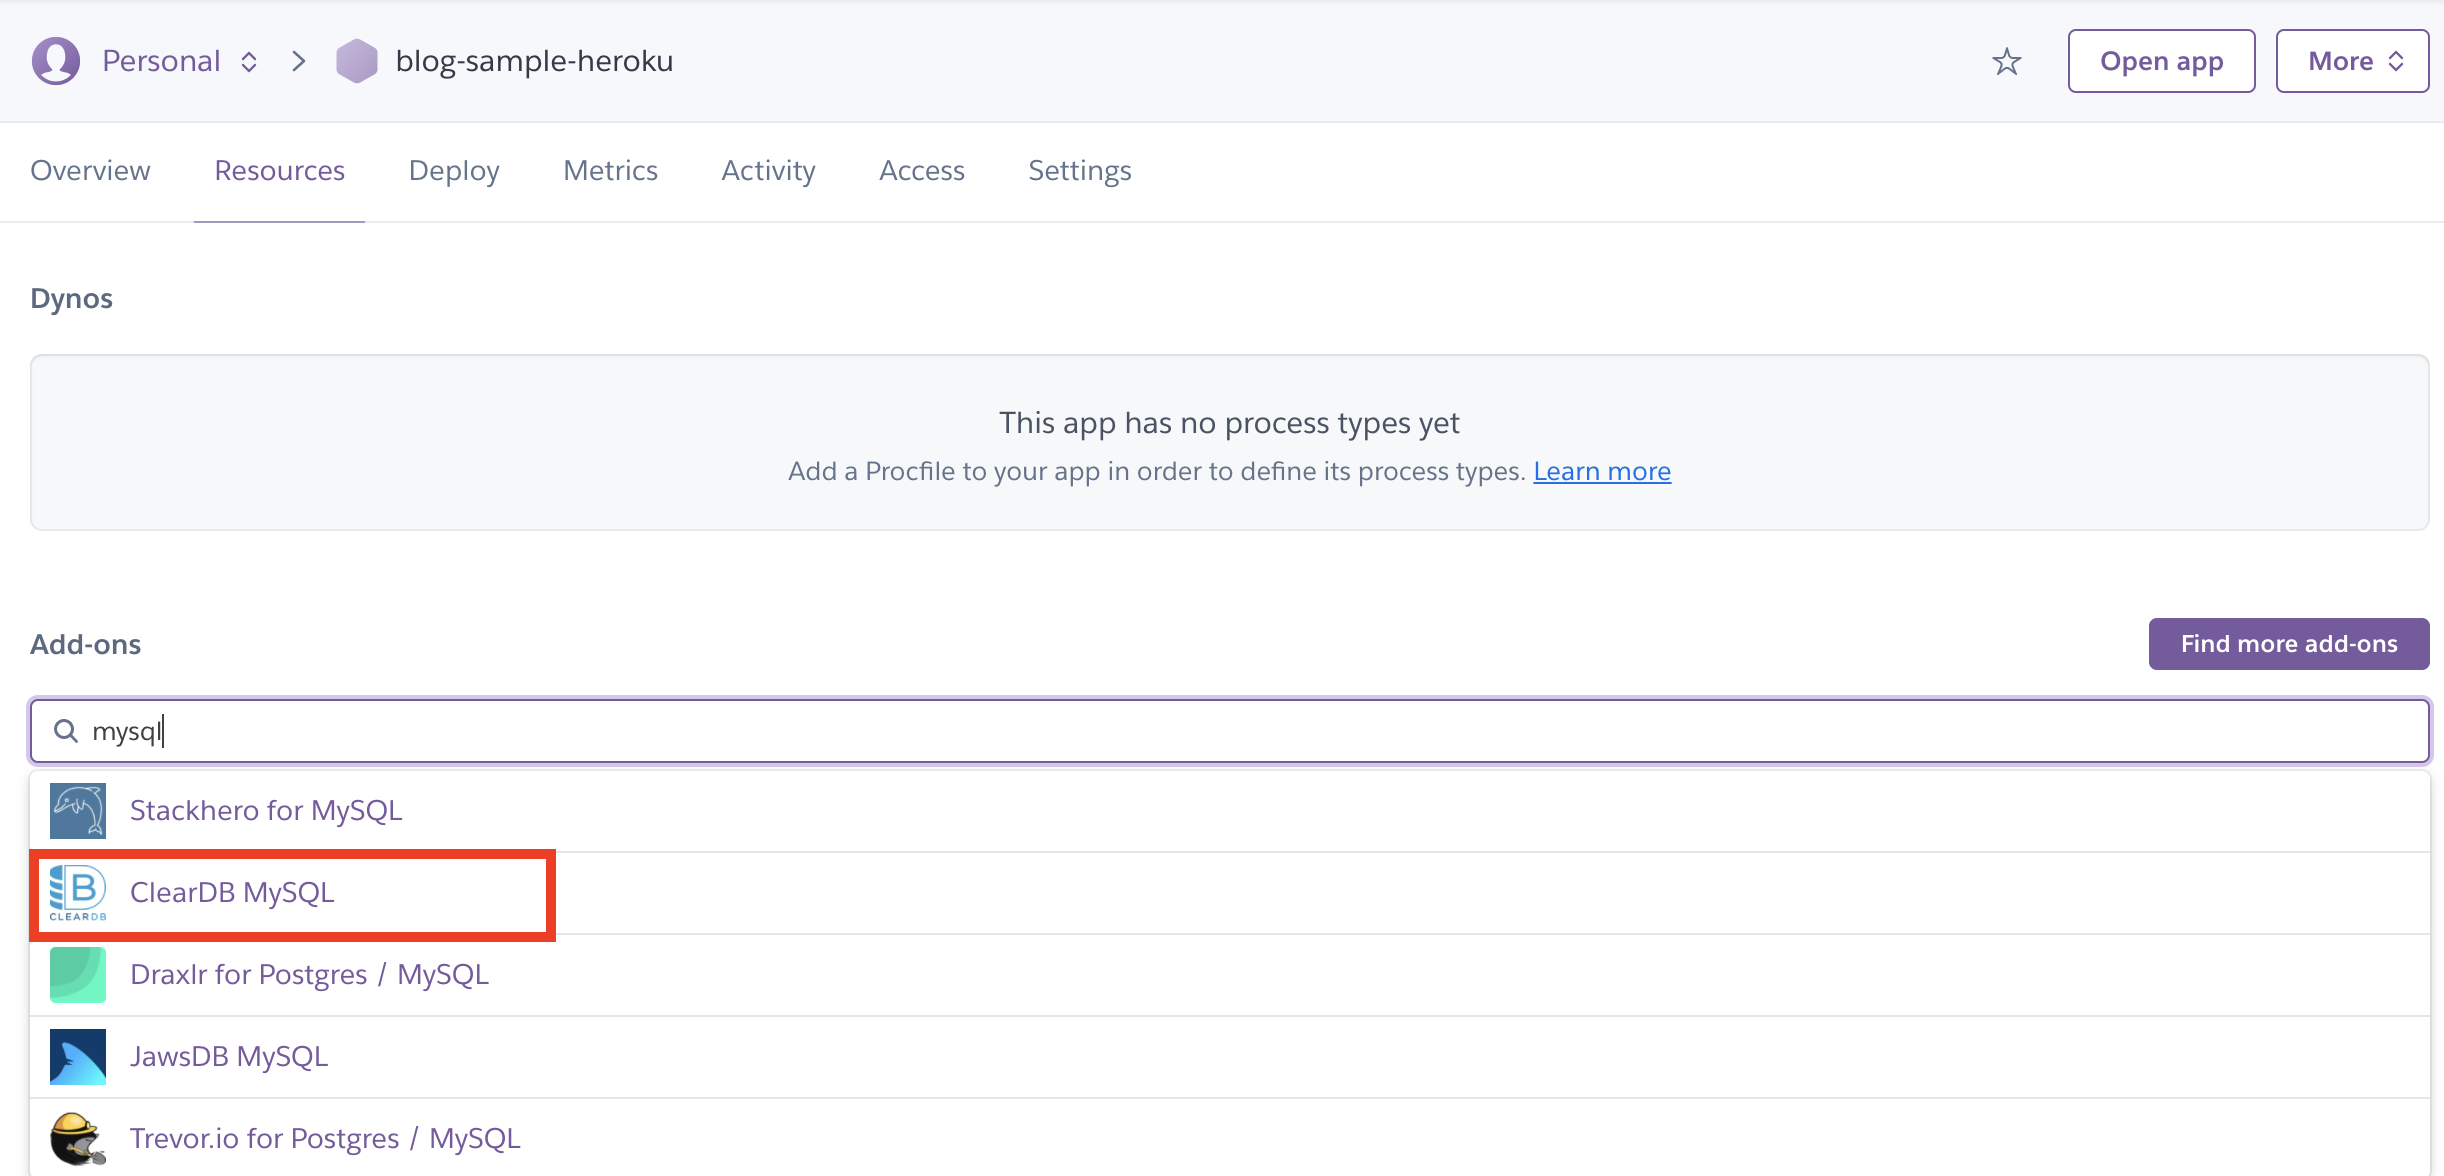Switch to the Overview tab
Screen dimensions: 2444x1176
[x=90, y=171]
